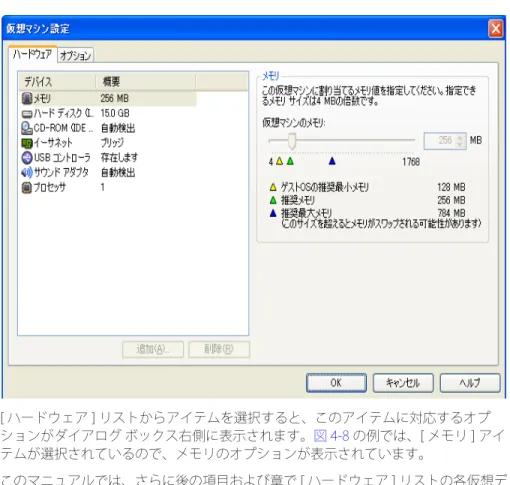Click the hard disk drive icon
510x485 pixels.
[x=27, y=114]
